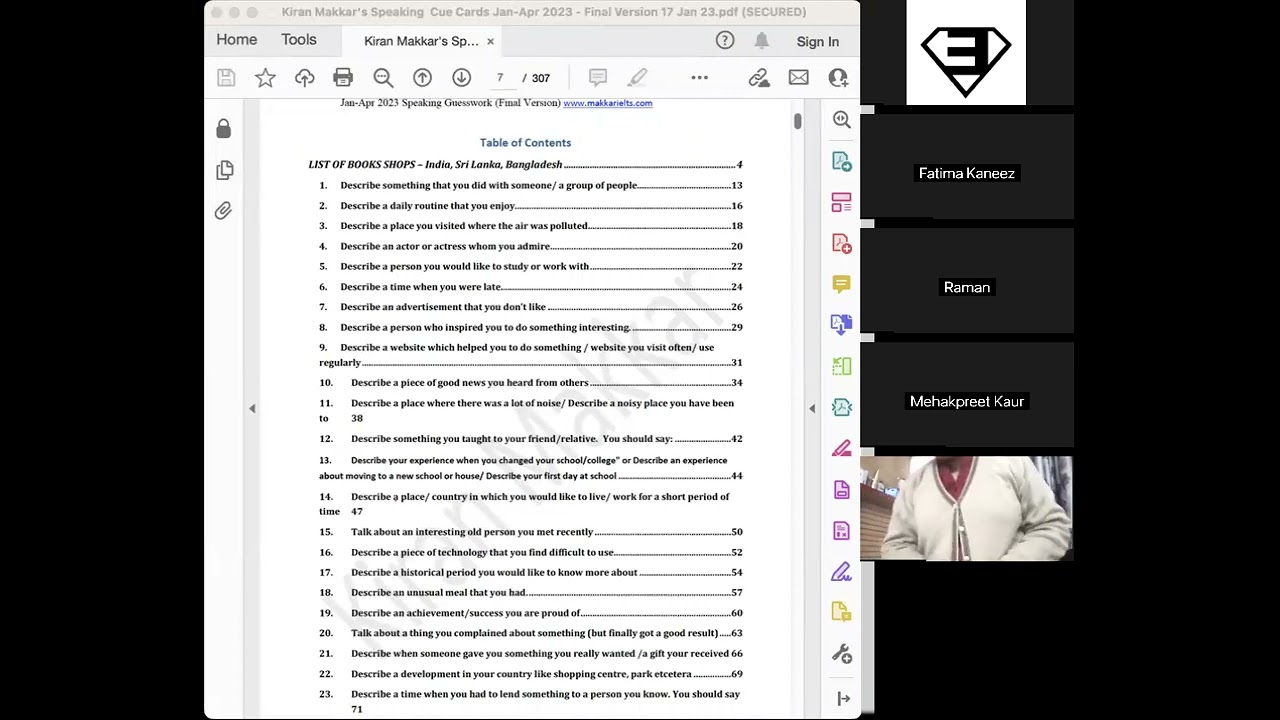The image size is (1280, 720).
Task: Open the Edit PDF tool
Action: (x=842, y=203)
